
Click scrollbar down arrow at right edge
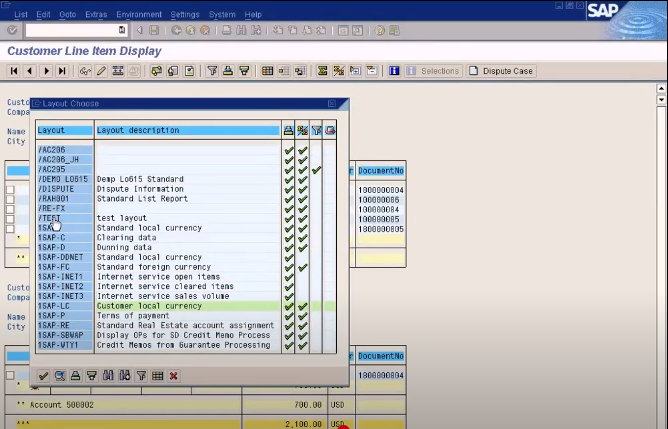[661, 100]
